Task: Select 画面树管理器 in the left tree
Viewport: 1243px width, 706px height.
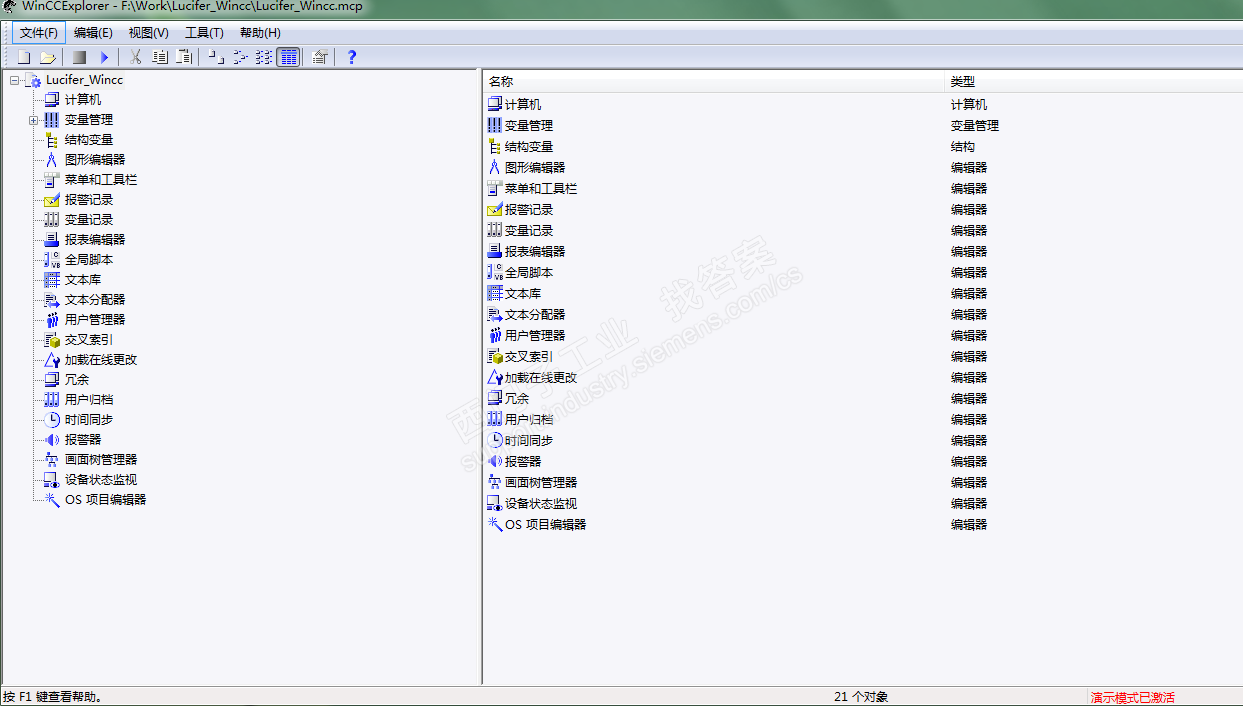Action: [x=101, y=460]
